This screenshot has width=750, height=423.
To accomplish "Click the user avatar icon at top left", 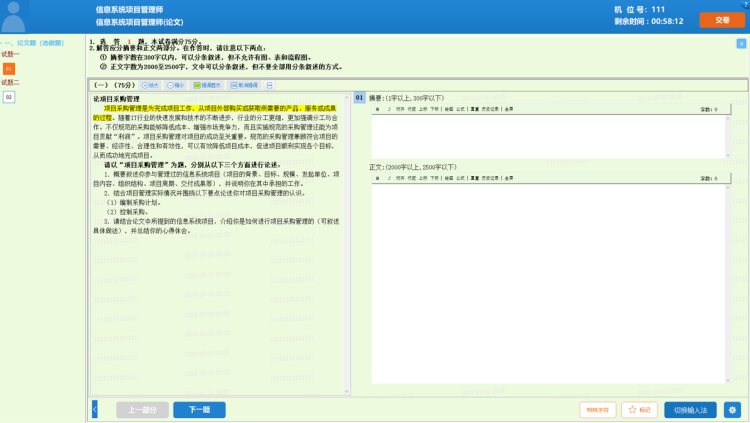I will pyautogui.click(x=15, y=14).
